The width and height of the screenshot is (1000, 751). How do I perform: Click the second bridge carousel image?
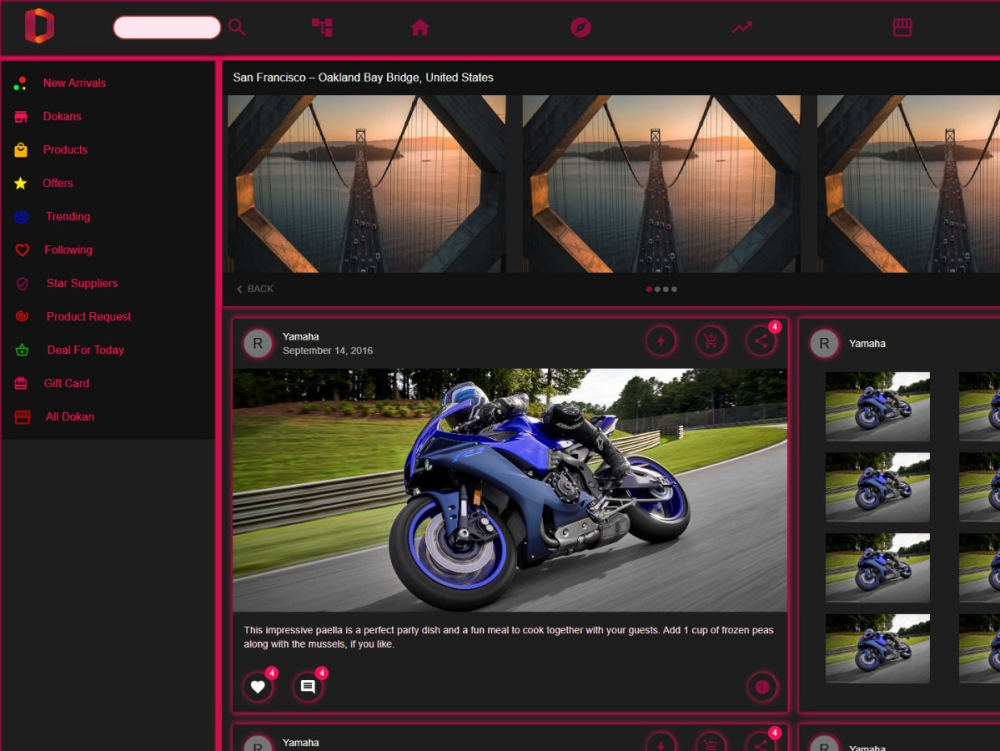coord(661,184)
